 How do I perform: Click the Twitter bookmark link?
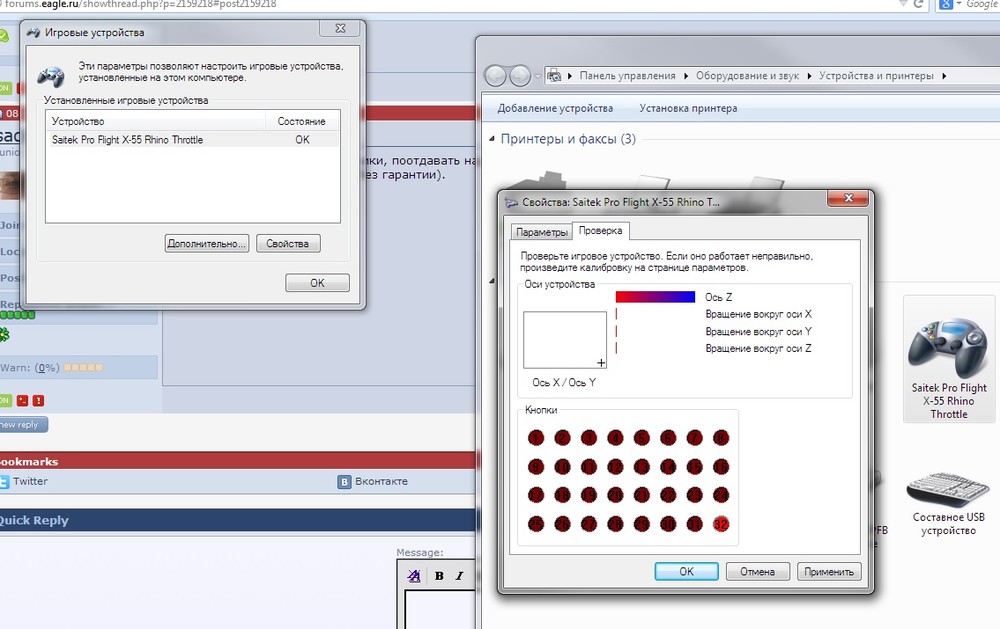pyautogui.click(x=30, y=481)
